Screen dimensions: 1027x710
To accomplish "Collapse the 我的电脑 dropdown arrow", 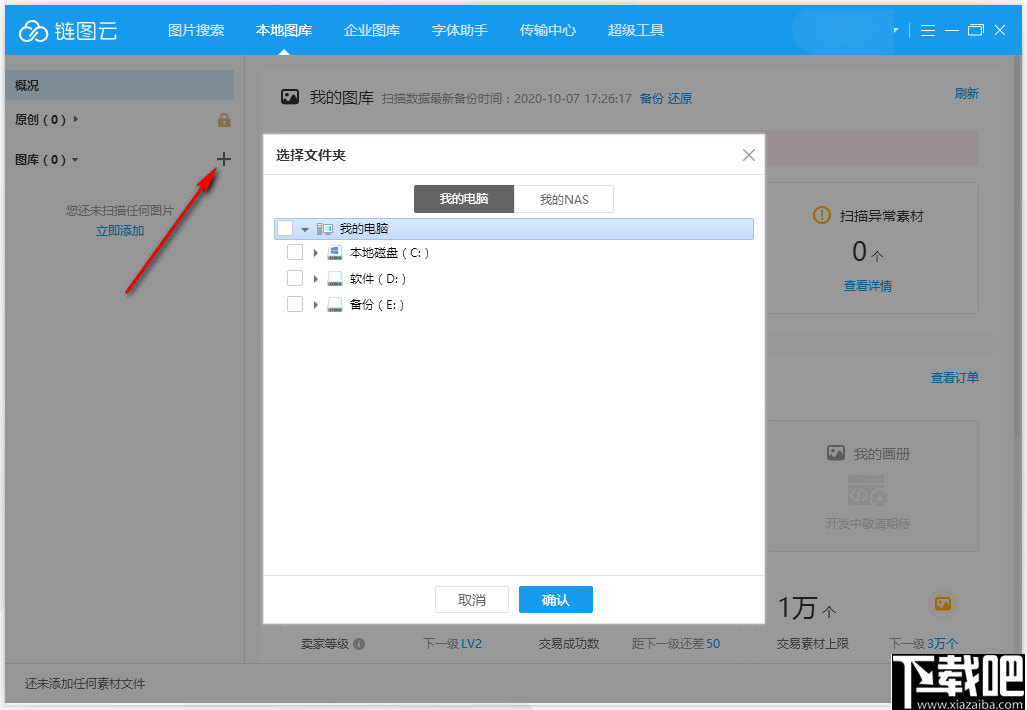I will coord(305,228).
